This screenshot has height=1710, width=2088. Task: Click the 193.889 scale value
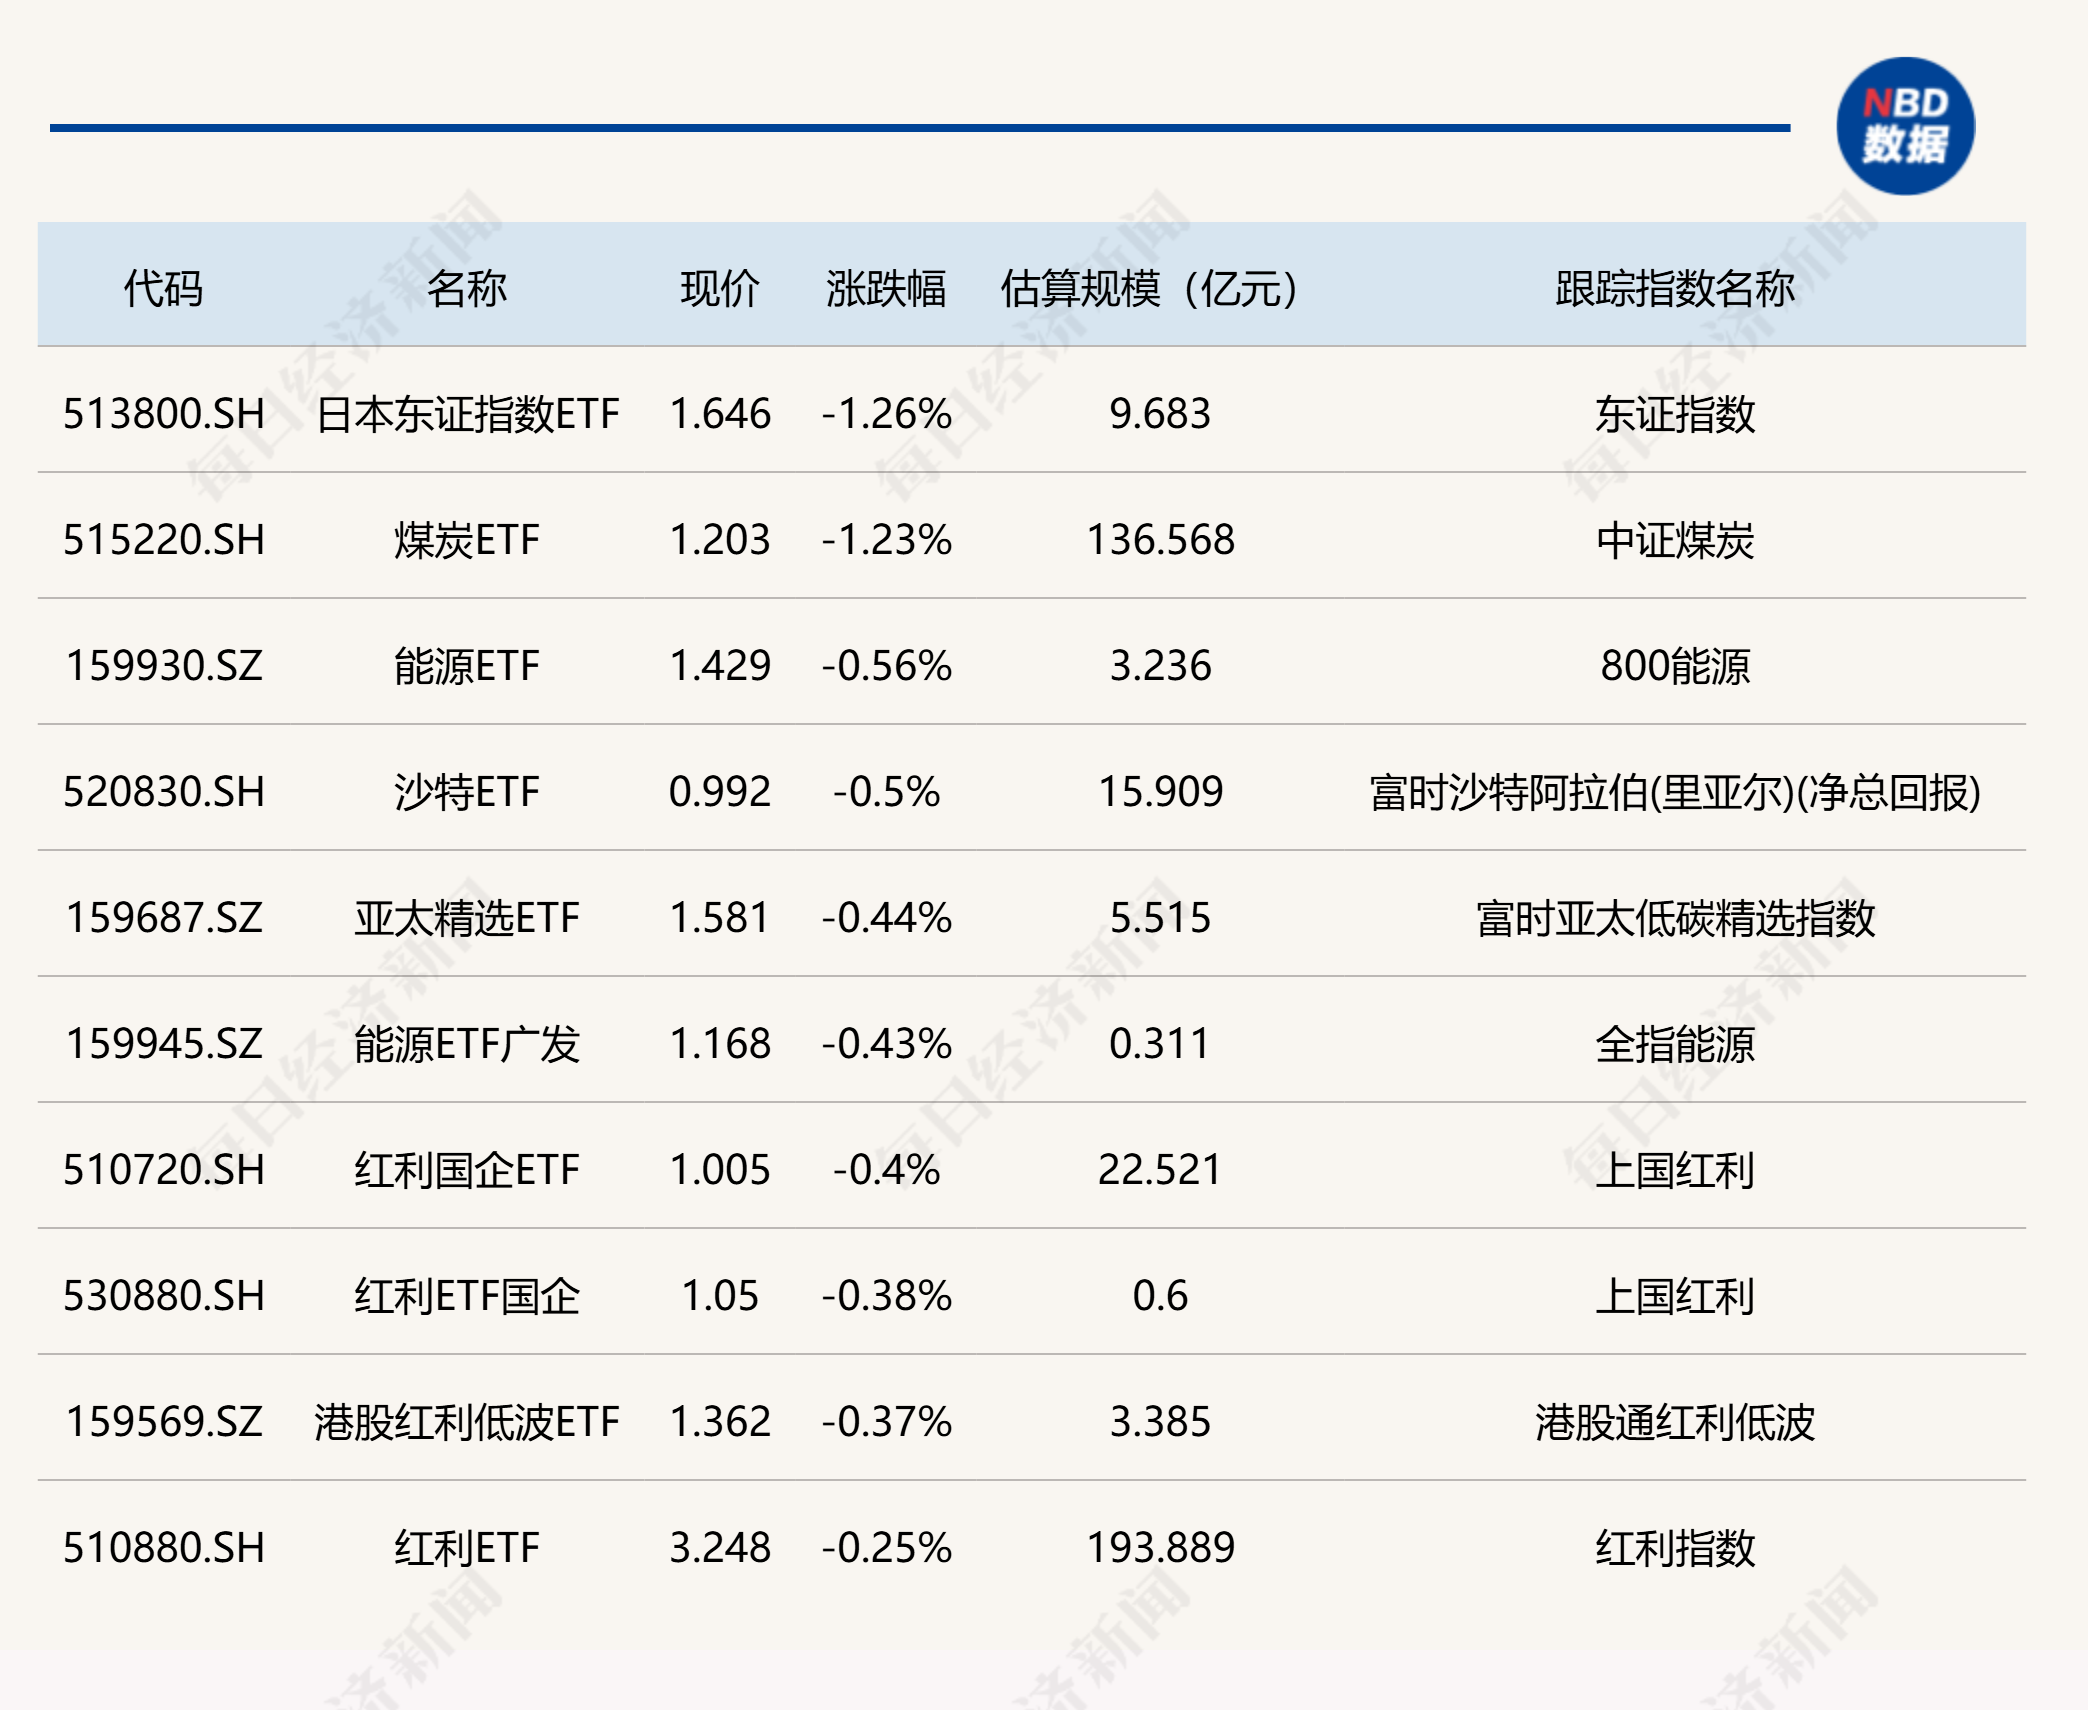pos(1160,1548)
